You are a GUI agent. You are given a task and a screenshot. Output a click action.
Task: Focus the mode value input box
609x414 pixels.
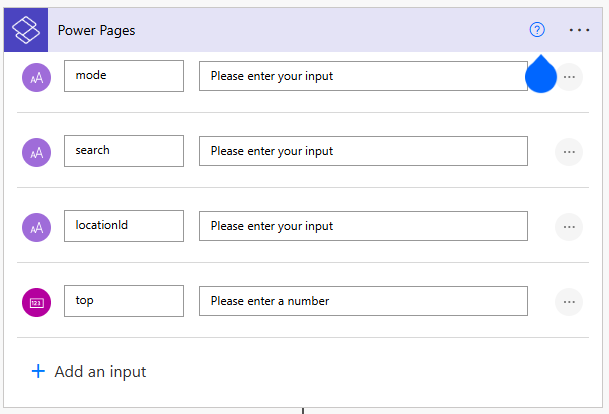(364, 76)
